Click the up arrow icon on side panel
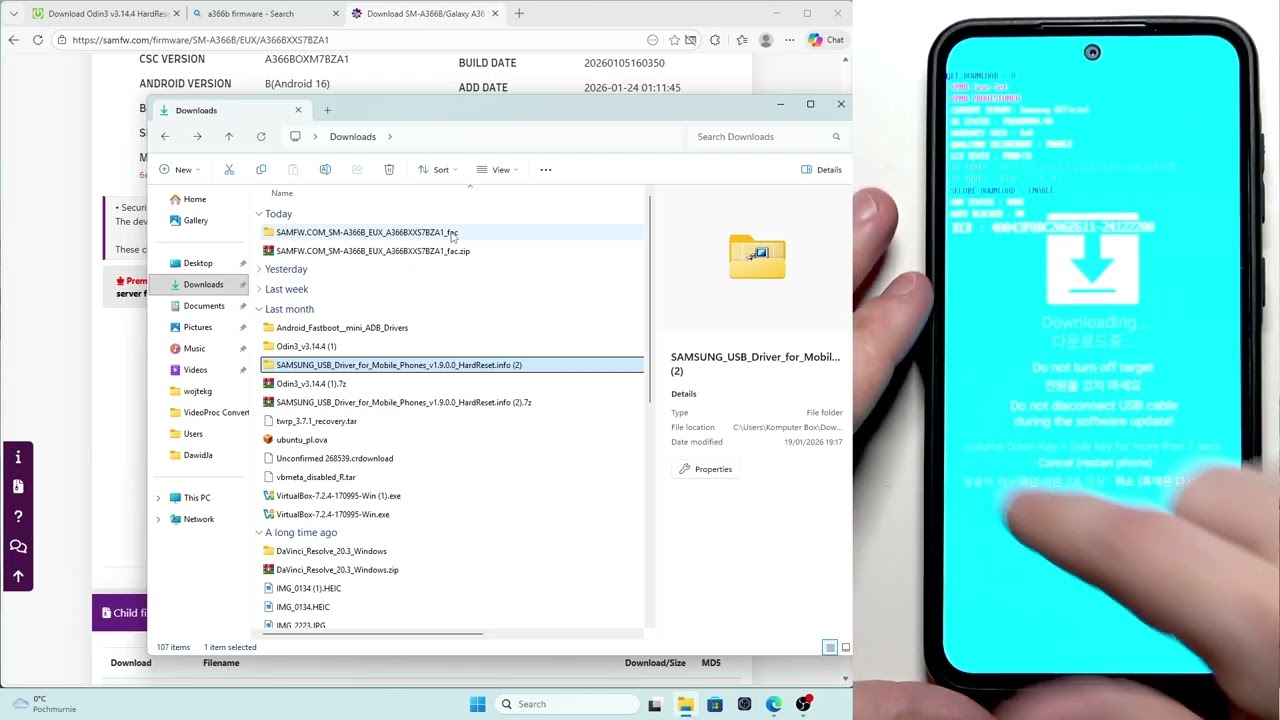This screenshot has height=720, width=1280. (x=18, y=576)
